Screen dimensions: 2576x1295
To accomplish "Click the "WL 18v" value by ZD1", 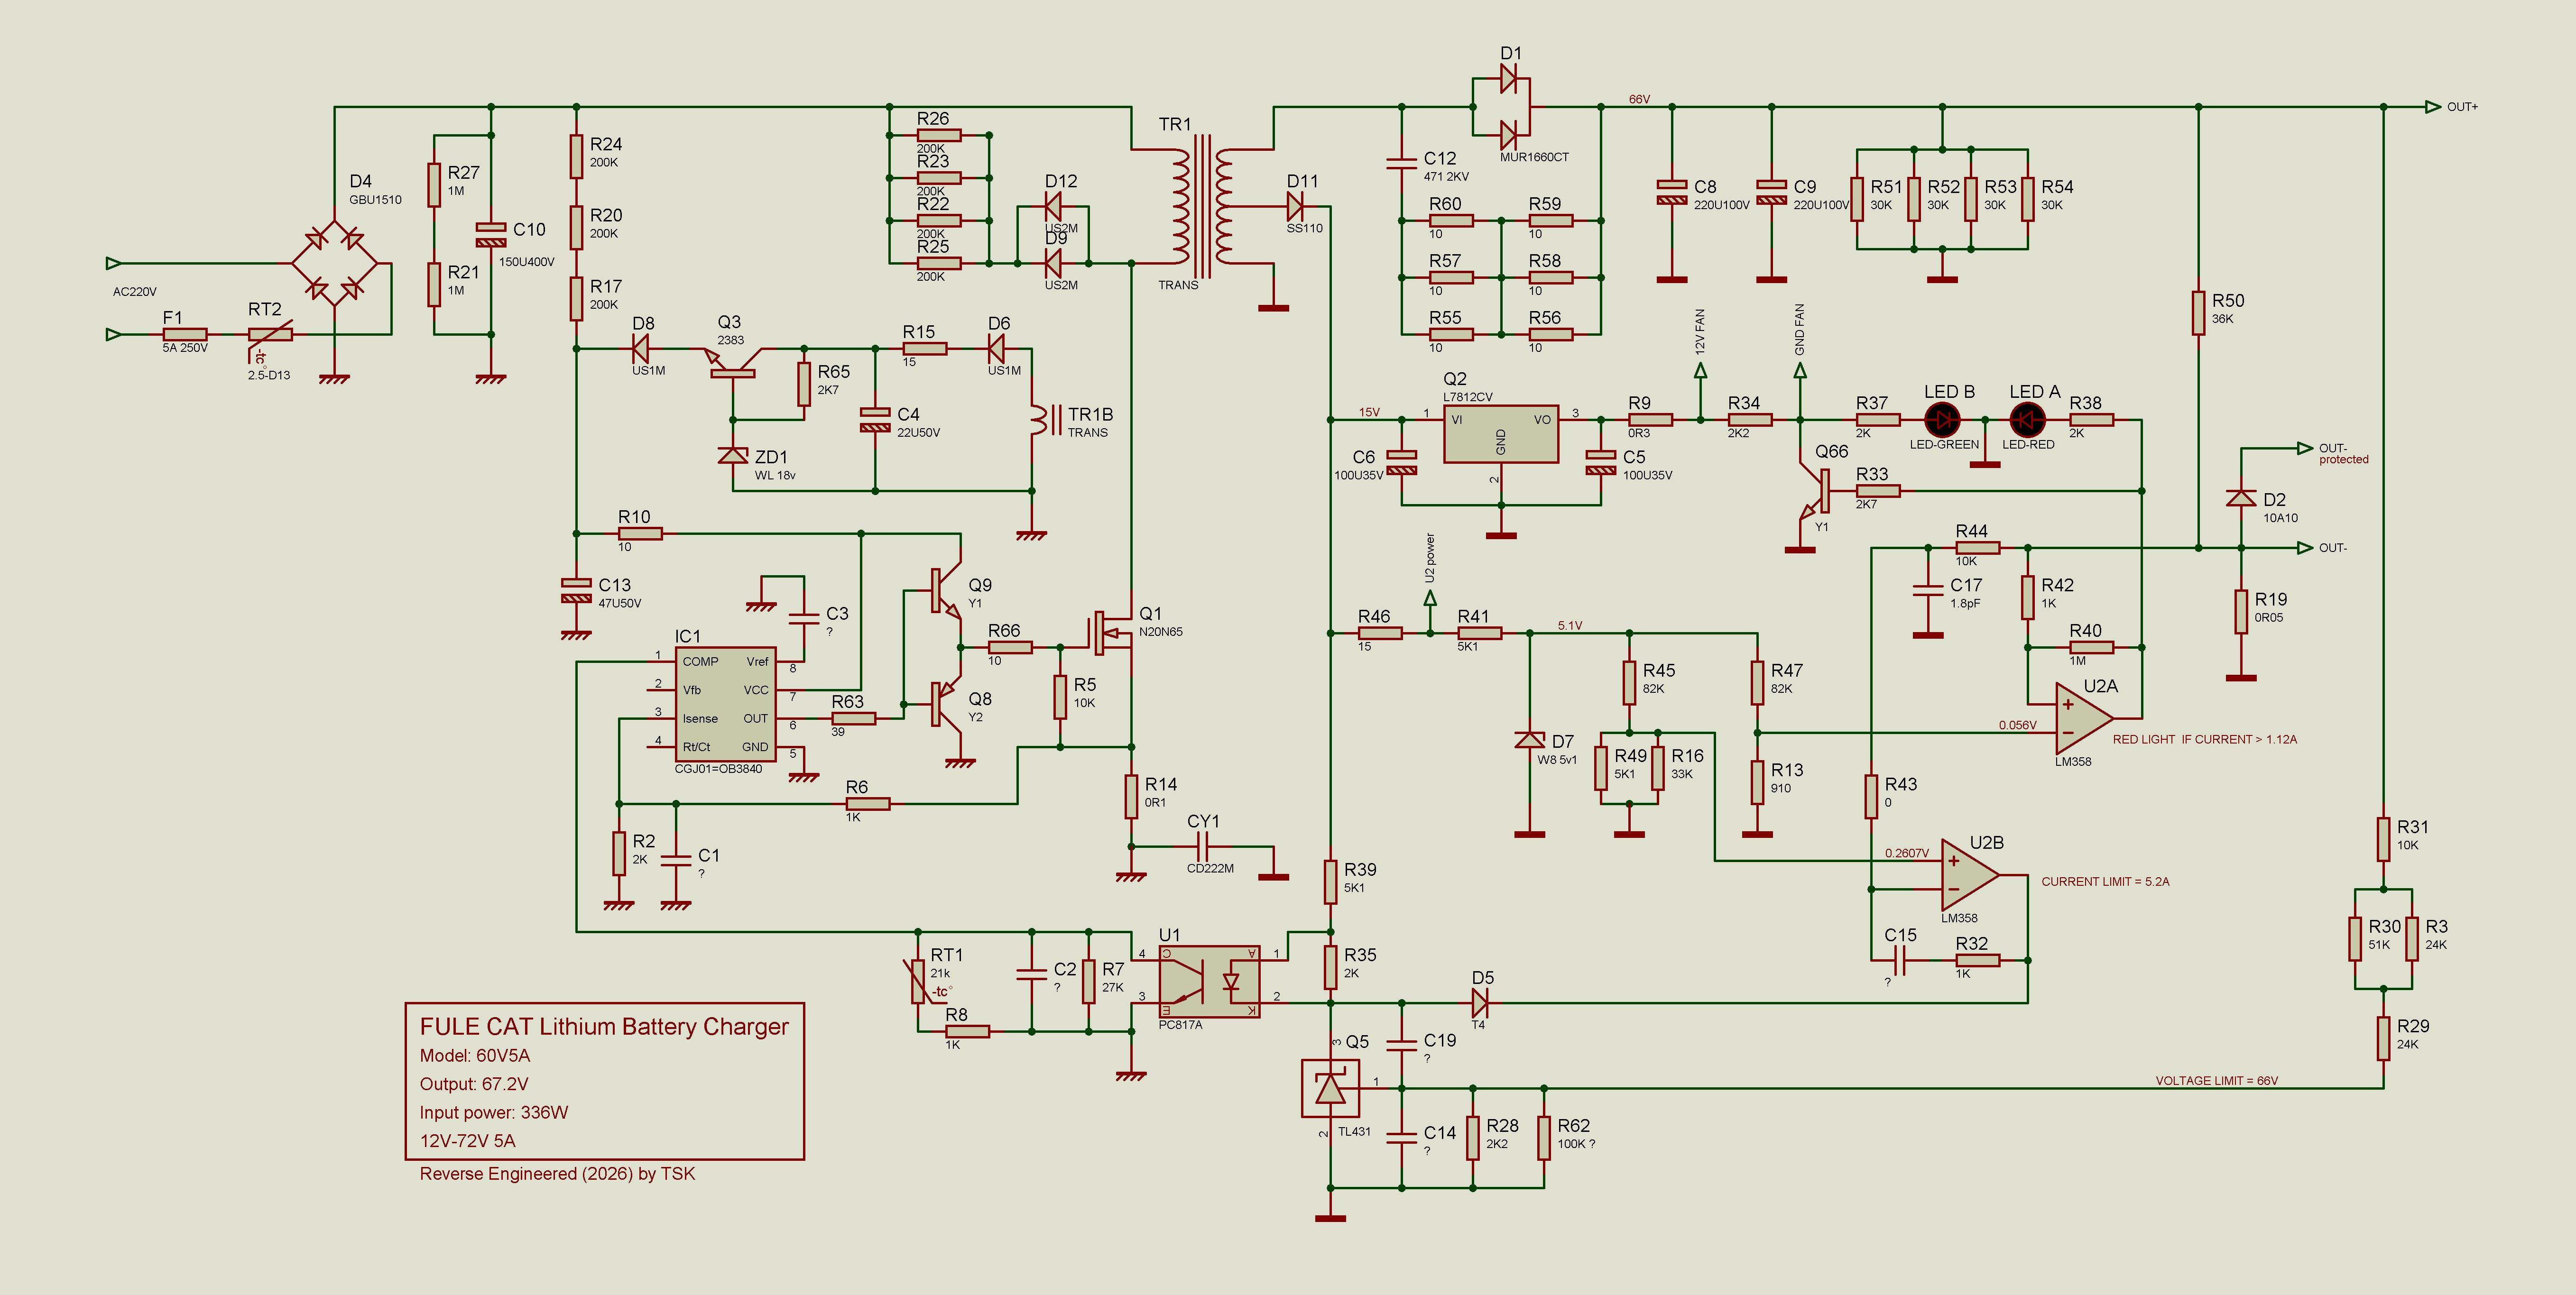I will (775, 476).
